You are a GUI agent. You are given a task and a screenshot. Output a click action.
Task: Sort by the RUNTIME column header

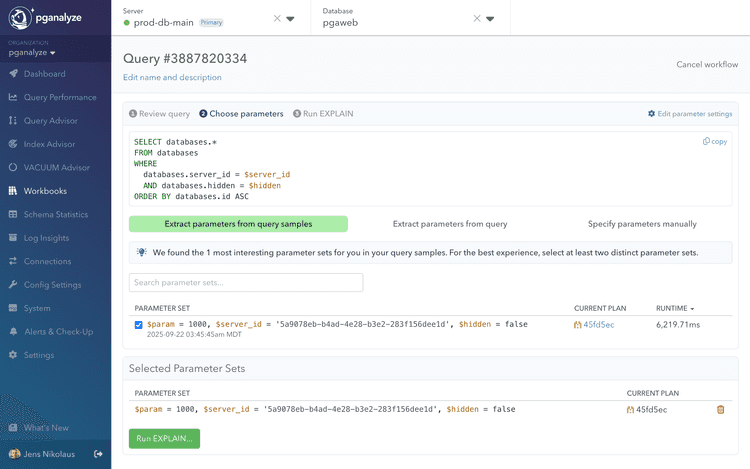click(674, 308)
